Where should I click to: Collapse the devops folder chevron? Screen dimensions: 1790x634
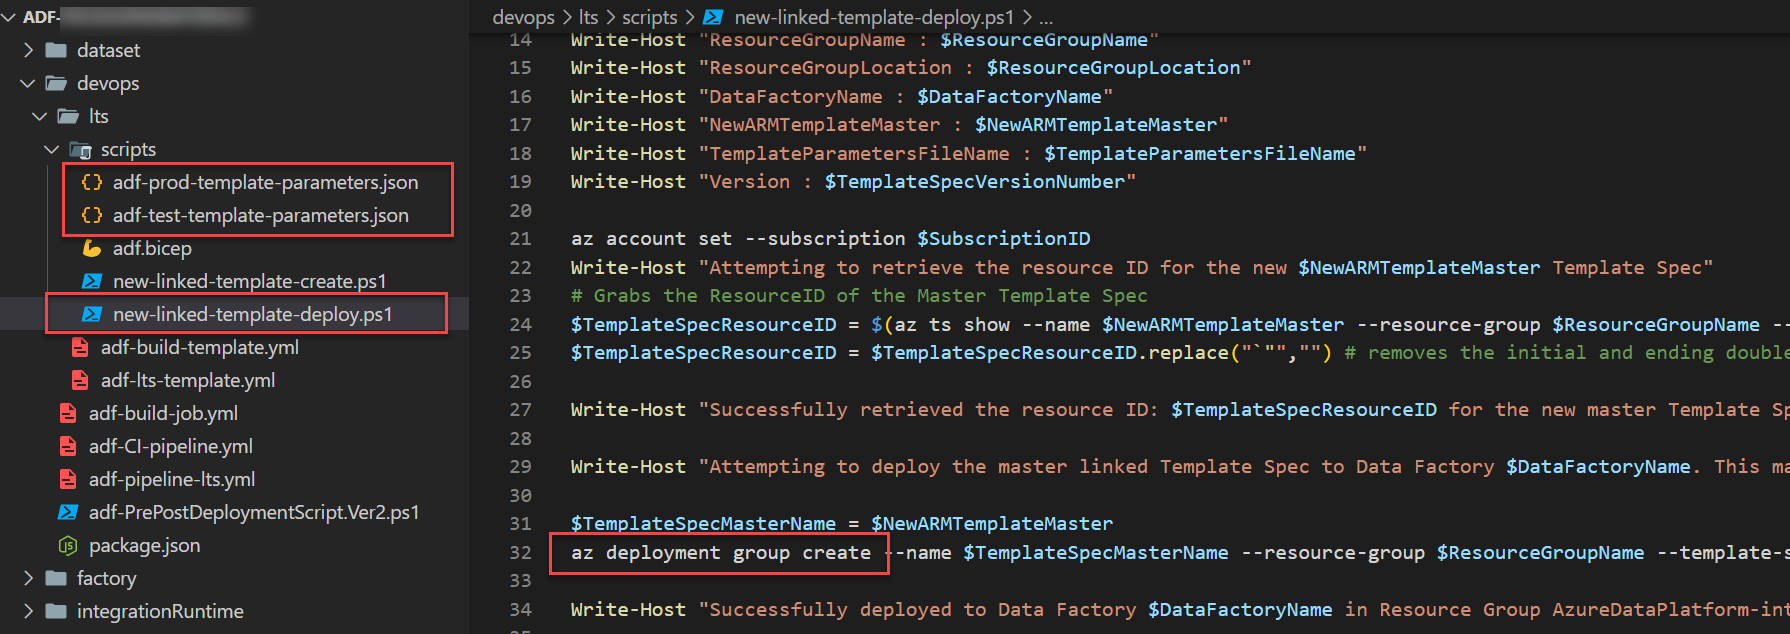pyautogui.click(x=28, y=84)
